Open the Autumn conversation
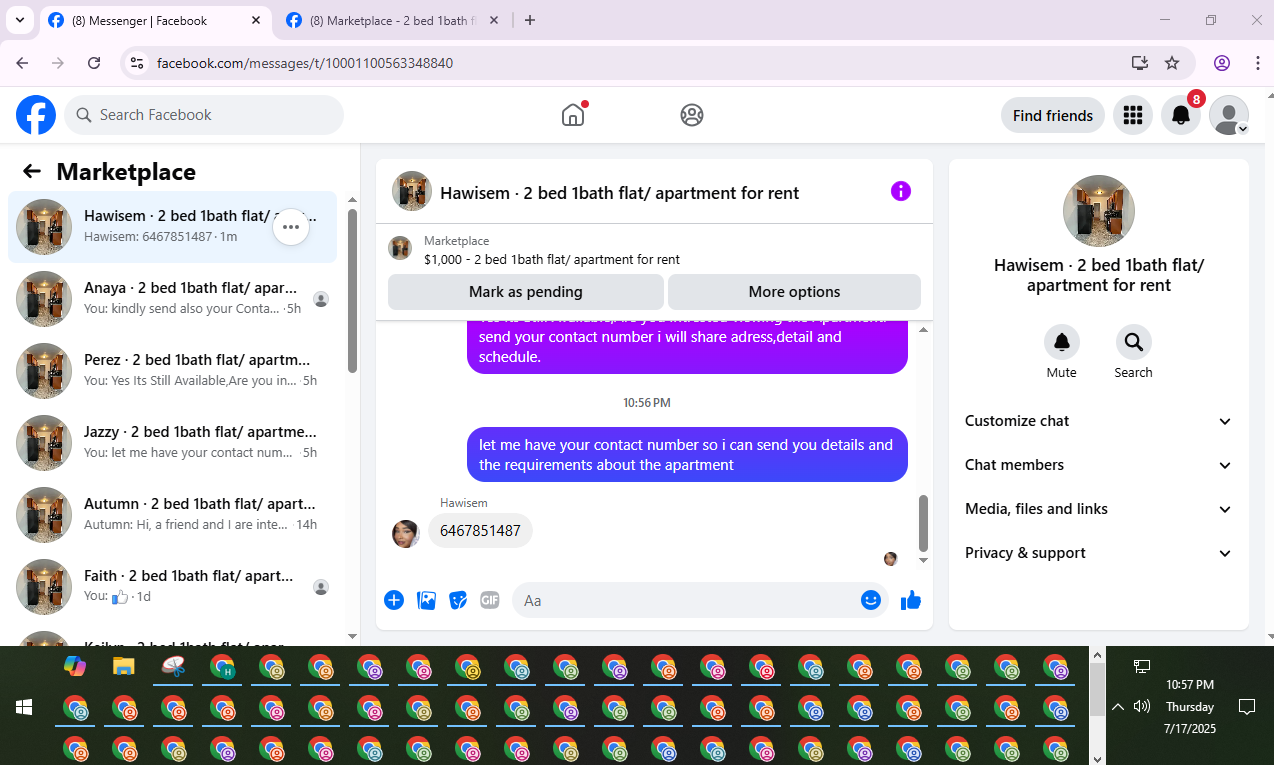The image size is (1274, 765). click(x=172, y=515)
